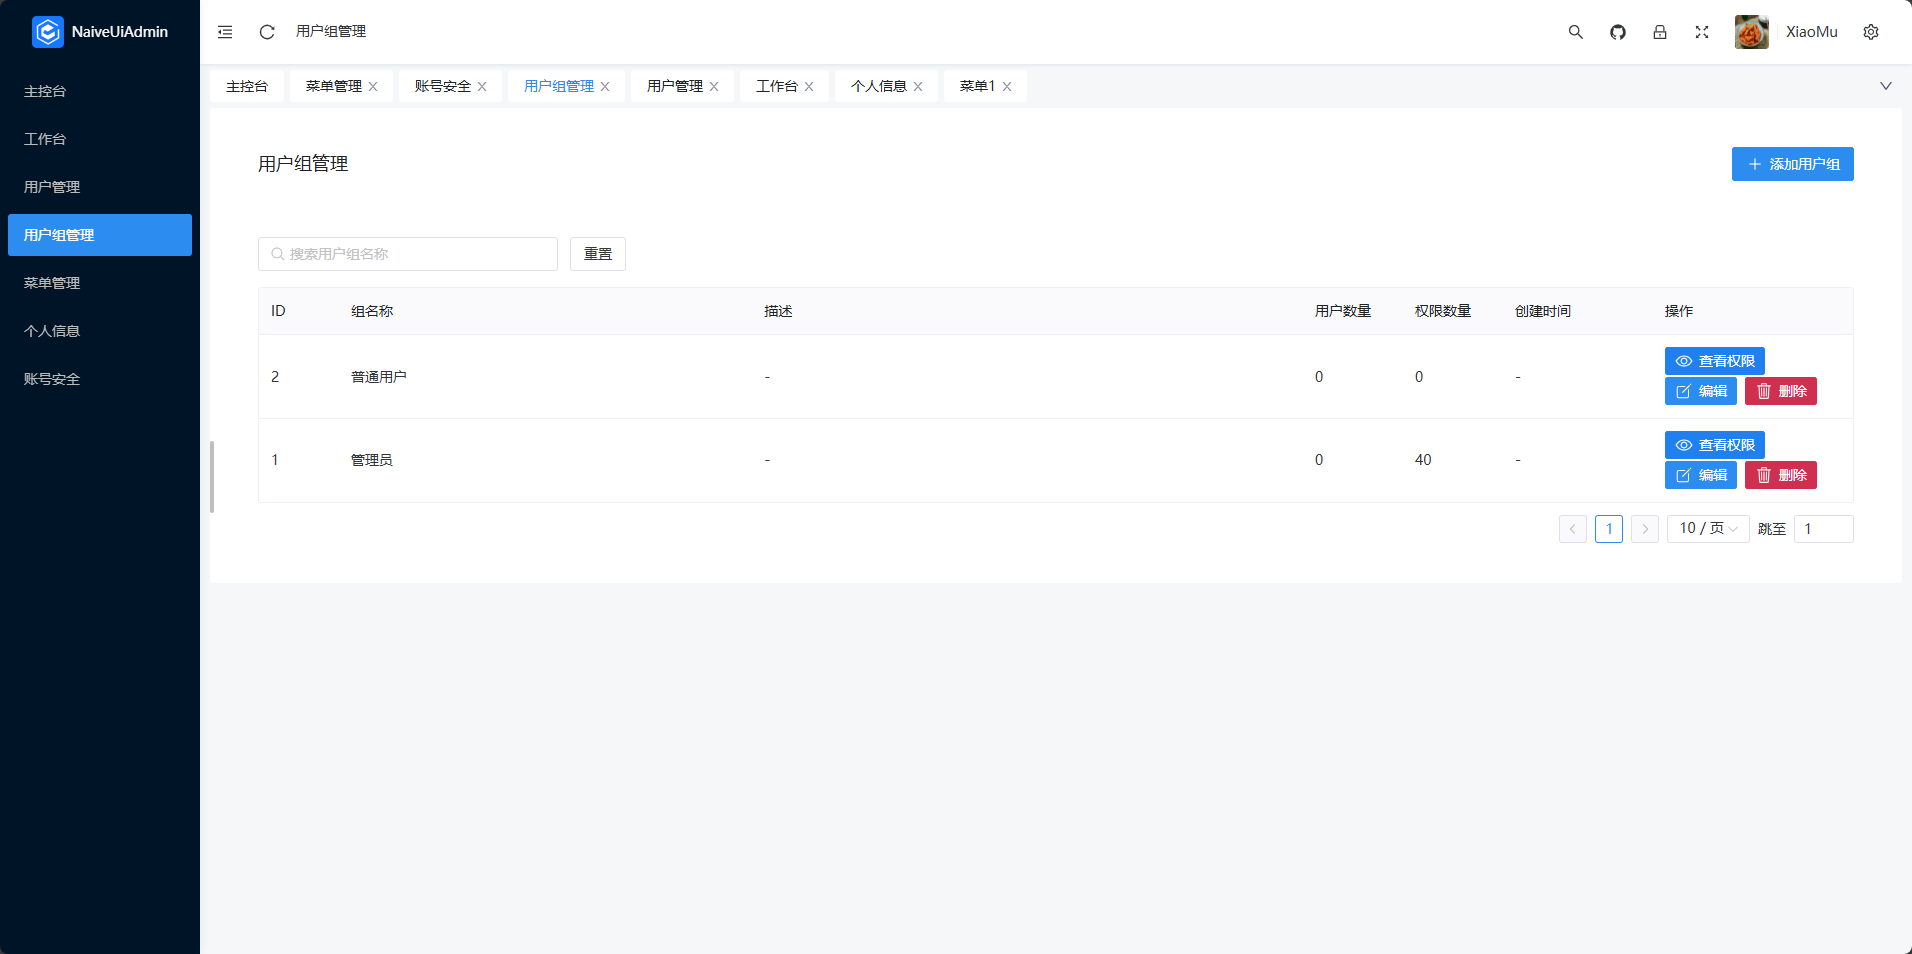Image resolution: width=1912 pixels, height=954 pixels.
Task: Open settings with the gear icon
Action: [x=1870, y=31]
